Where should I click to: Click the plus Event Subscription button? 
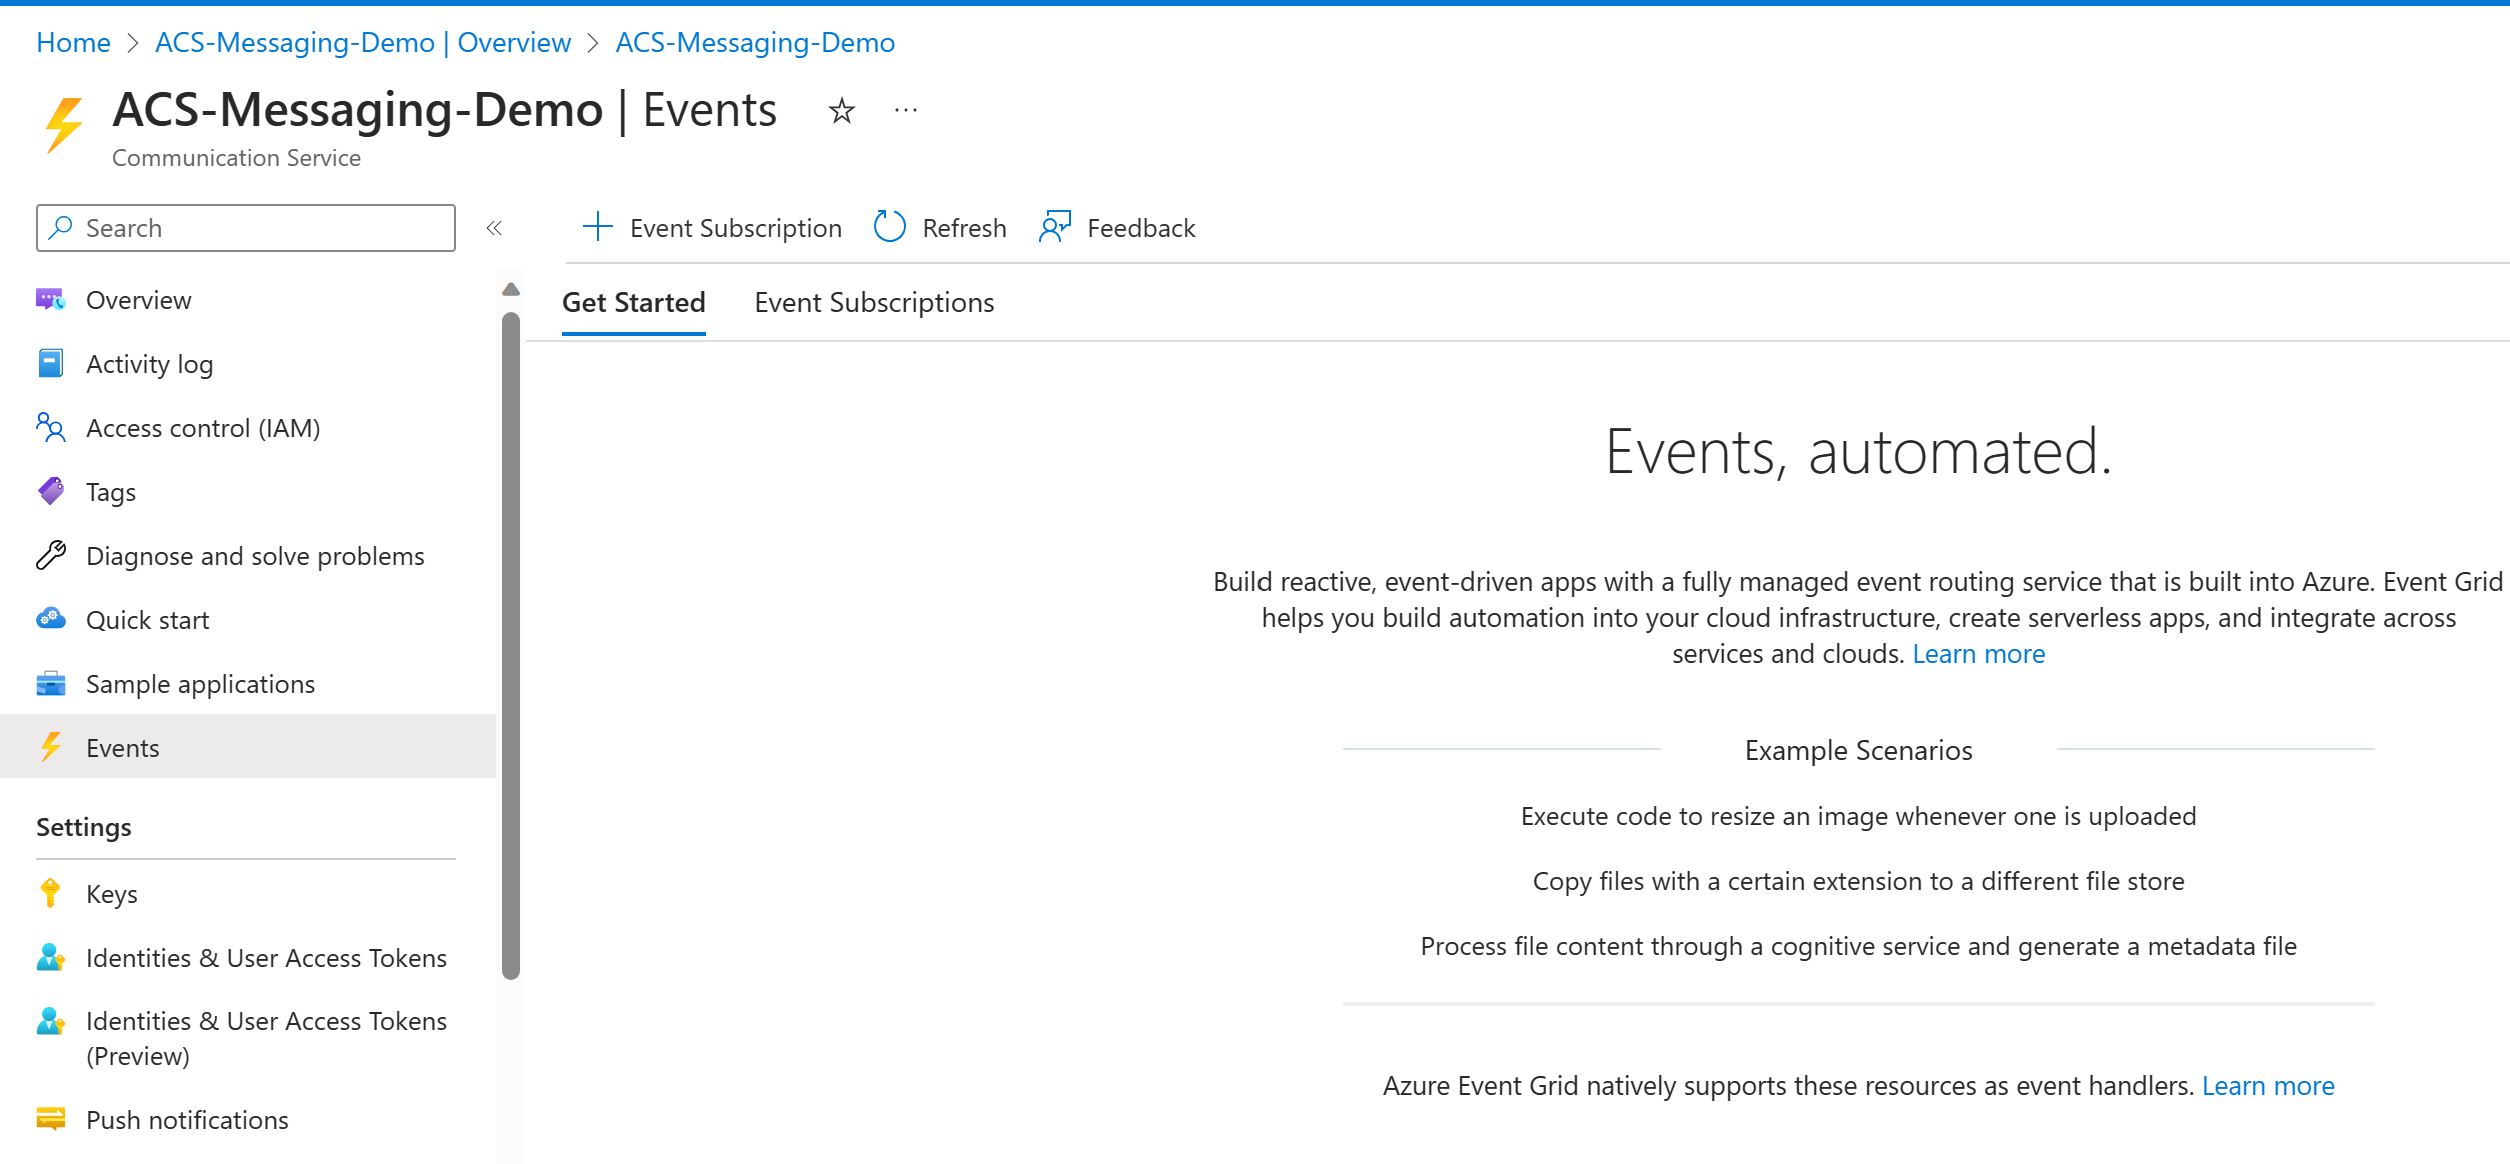click(712, 228)
